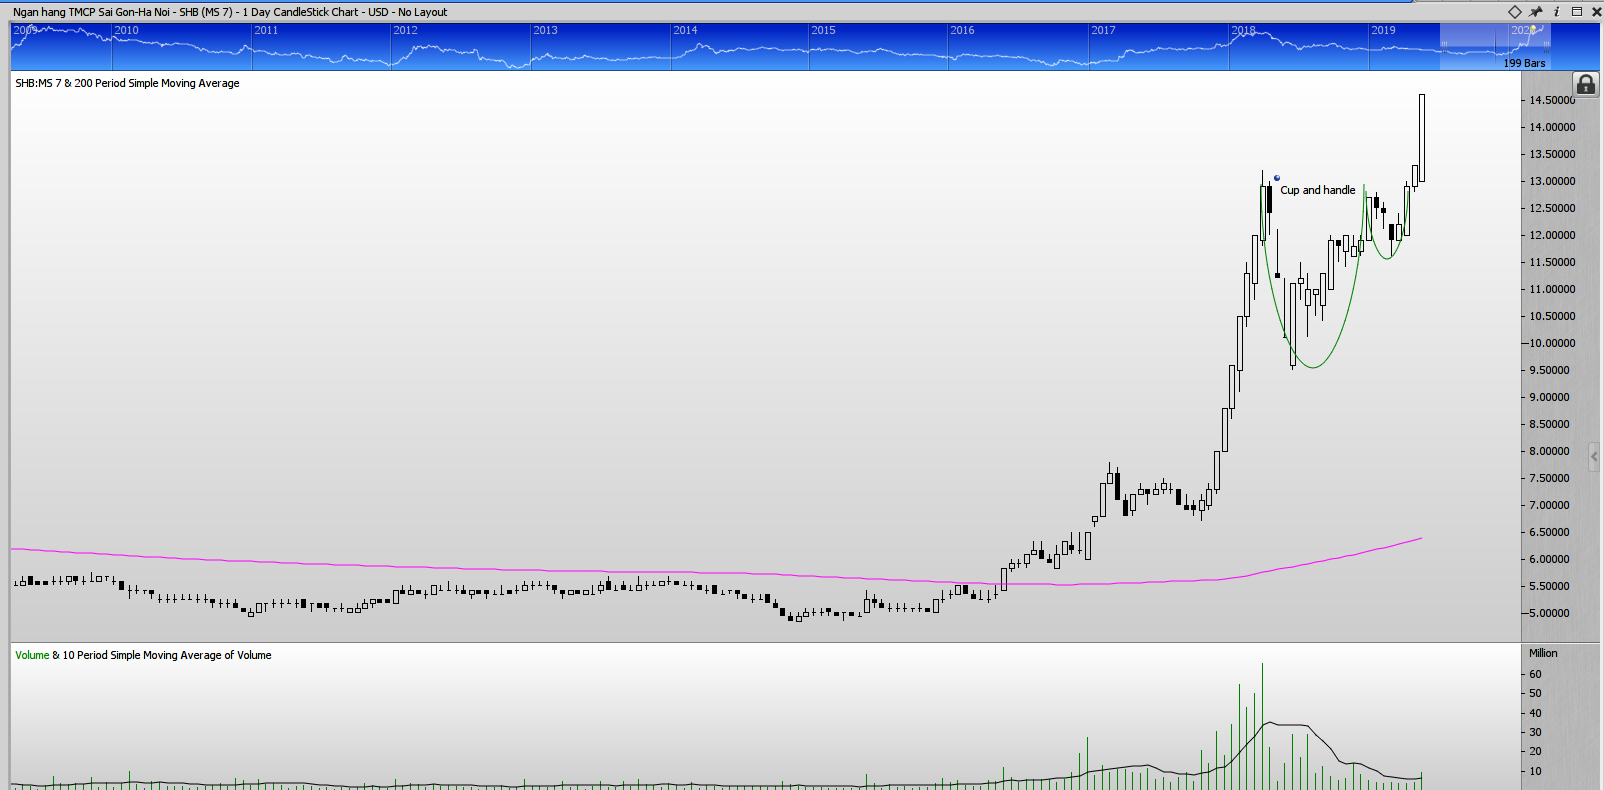The width and height of the screenshot is (1604, 790).
Task: Jump to 2017 in the overview timeline
Action: click(x=1103, y=30)
